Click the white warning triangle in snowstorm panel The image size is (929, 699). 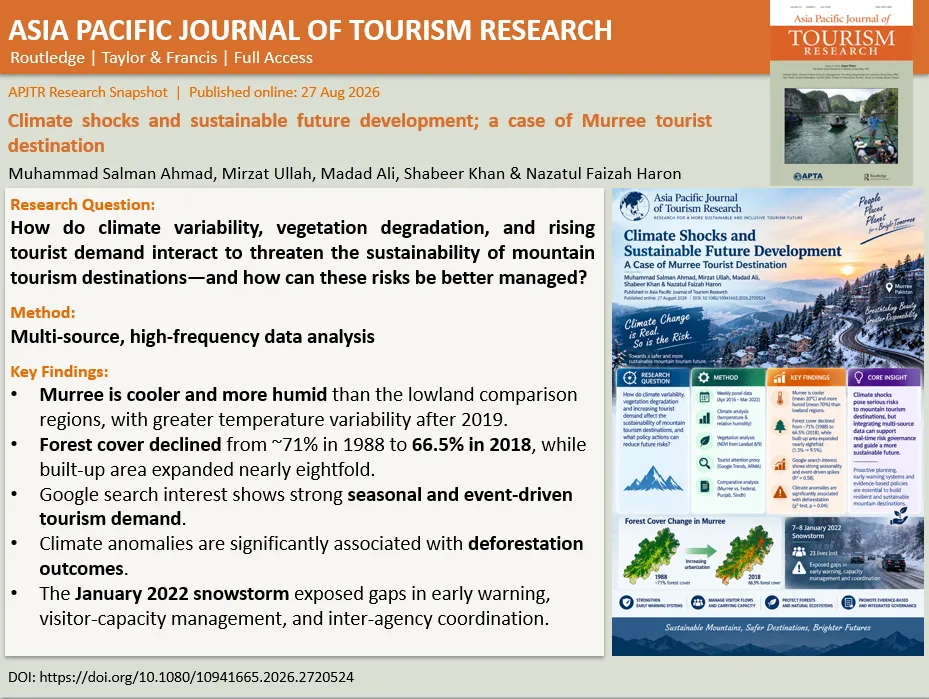[x=799, y=568]
